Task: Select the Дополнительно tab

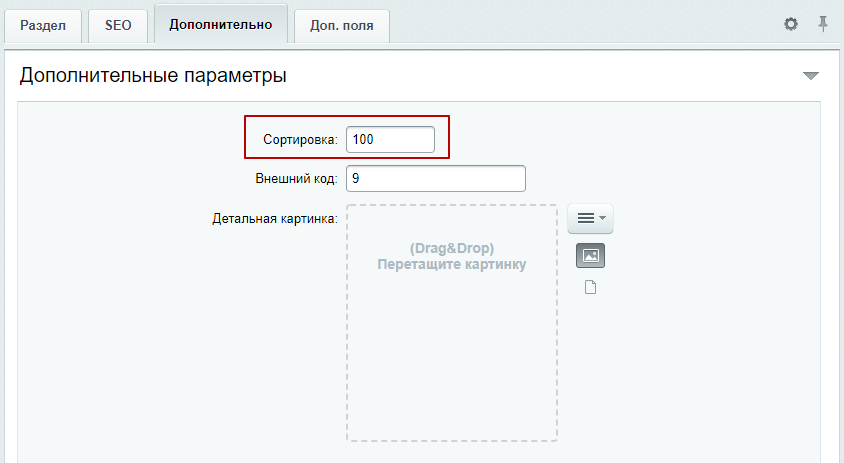Action: 221,24
